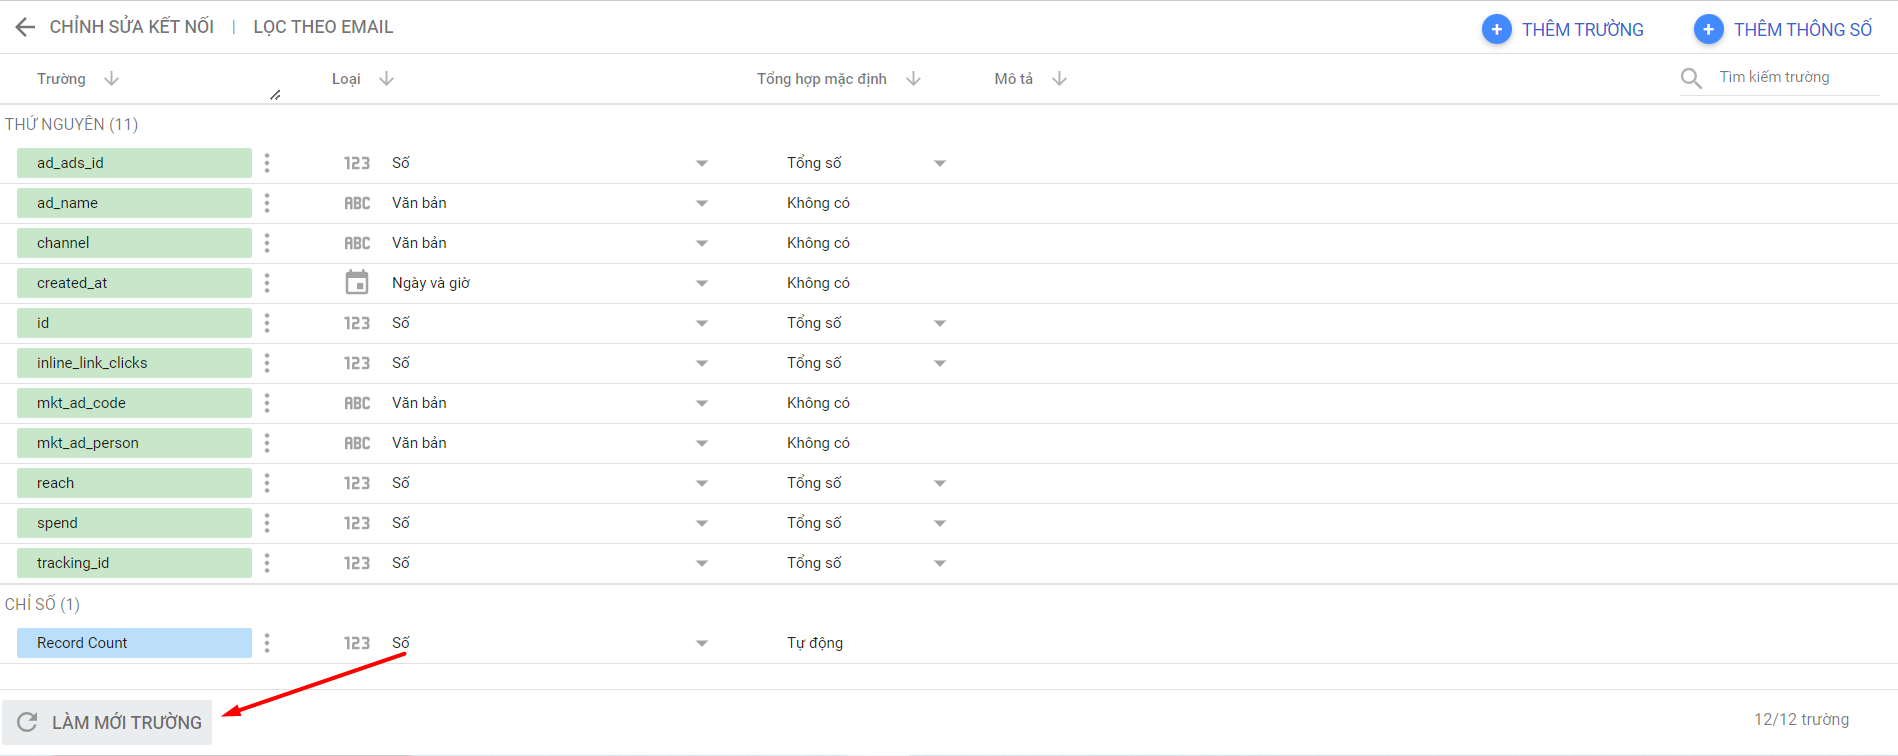Expand aggregation dropdown for spend field
This screenshot has width=1898, height=756.
940,523
